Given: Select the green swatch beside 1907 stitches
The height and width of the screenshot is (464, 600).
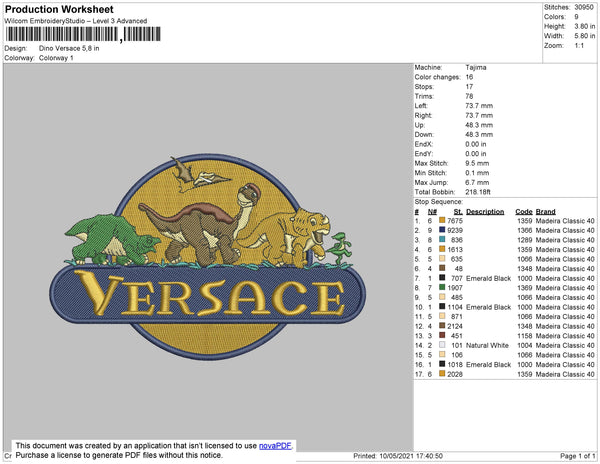Looking at the screenshot, I should (x=442, y=287).
